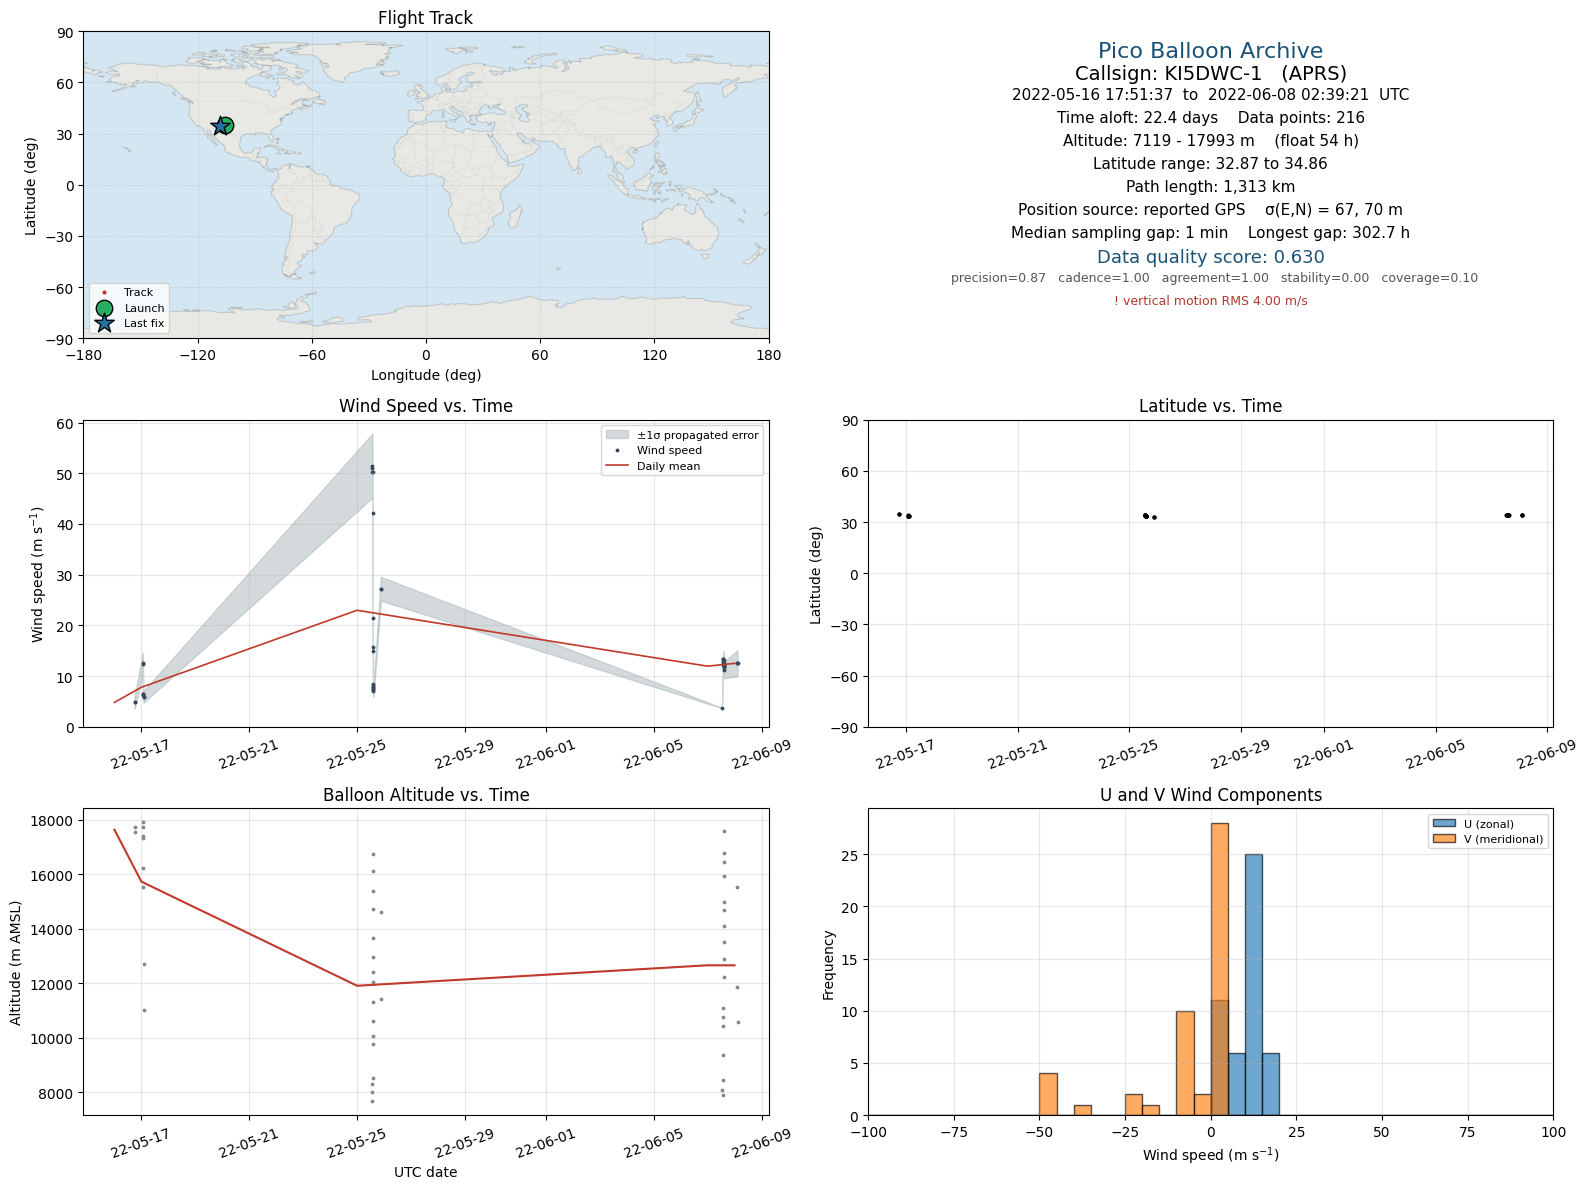Click the Longitude (deg) axis label
The image size is (1588, 1189).
click(x=426, y=375)
